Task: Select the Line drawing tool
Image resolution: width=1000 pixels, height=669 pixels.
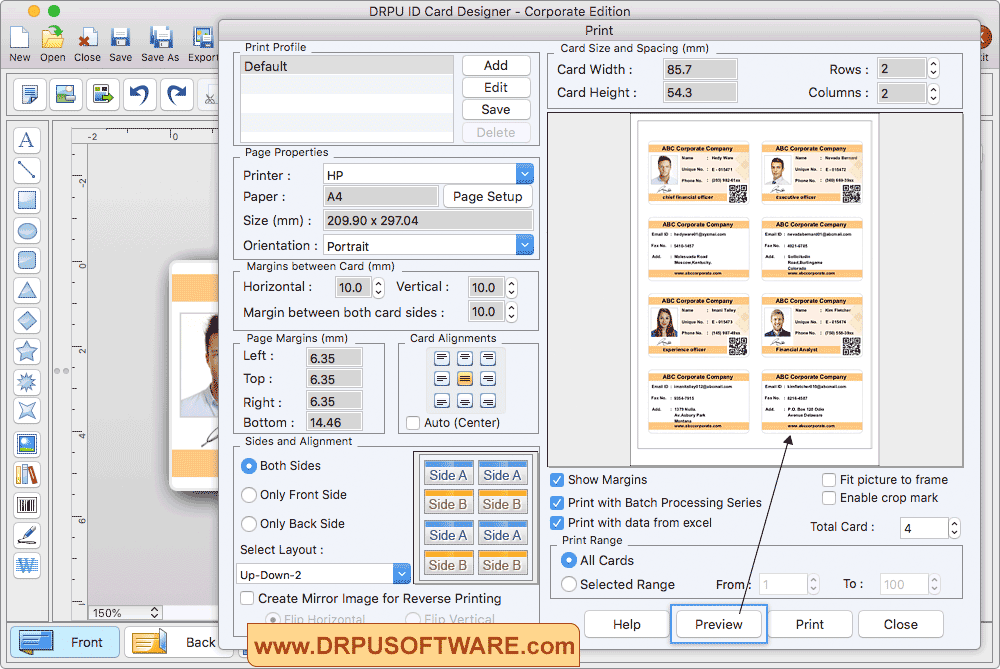Action: pyautogui.click(x=27, y=170)
